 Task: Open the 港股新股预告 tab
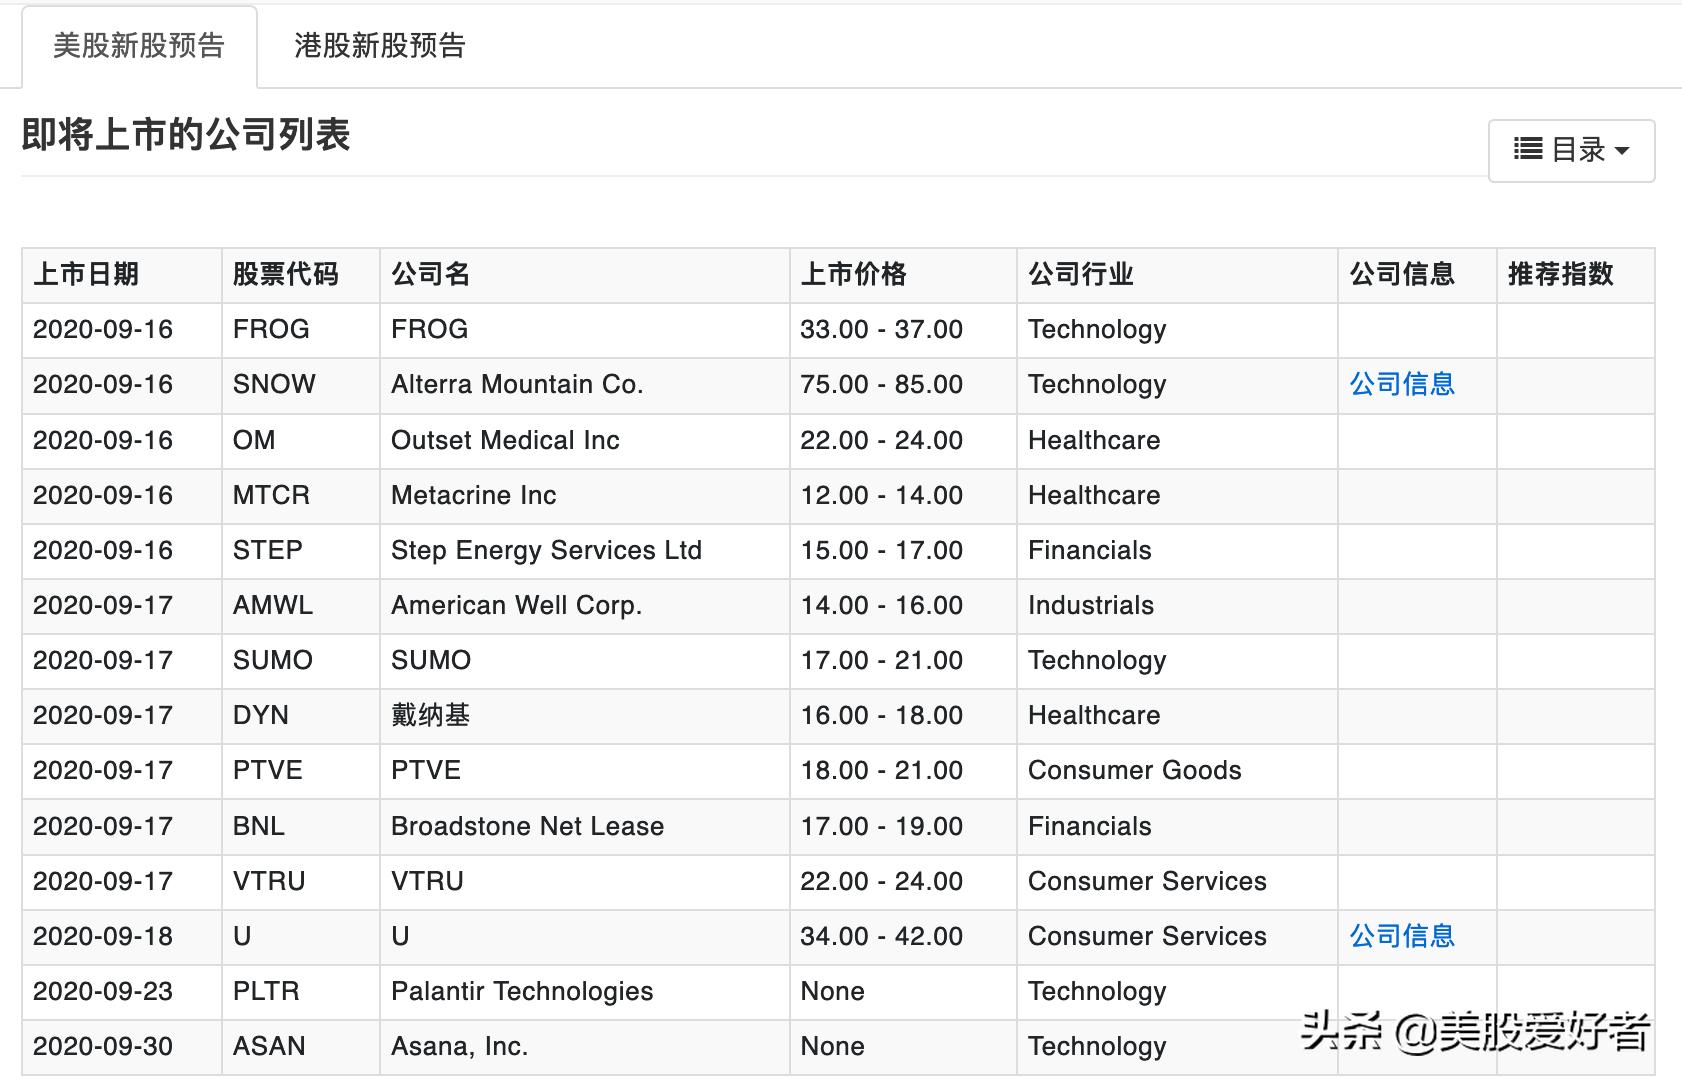coord(379,46)
